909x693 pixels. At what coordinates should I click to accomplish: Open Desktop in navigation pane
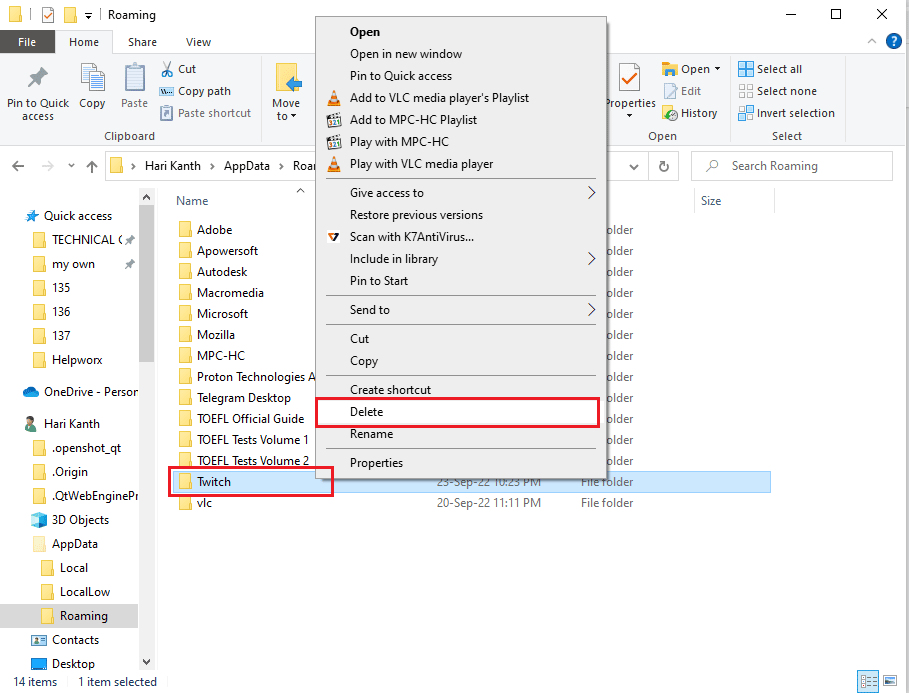point(73,664)
